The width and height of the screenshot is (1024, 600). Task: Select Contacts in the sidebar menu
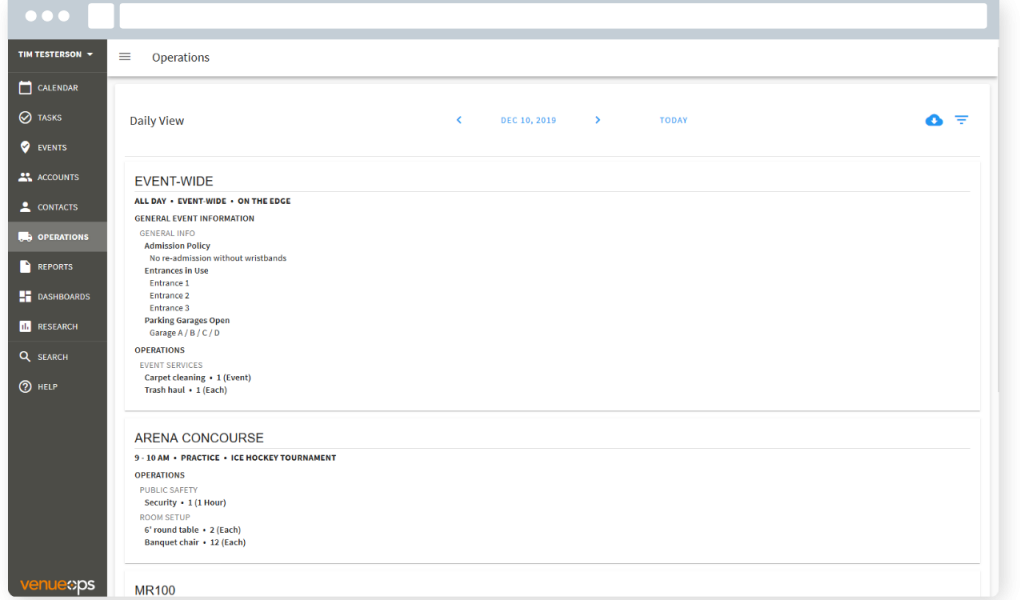pos(57,207)
